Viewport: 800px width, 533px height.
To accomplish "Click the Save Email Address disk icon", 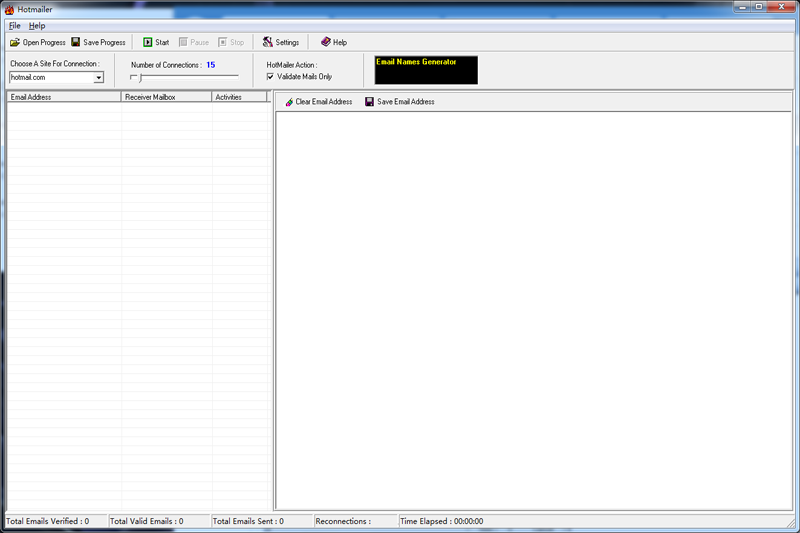I will 369,102.
